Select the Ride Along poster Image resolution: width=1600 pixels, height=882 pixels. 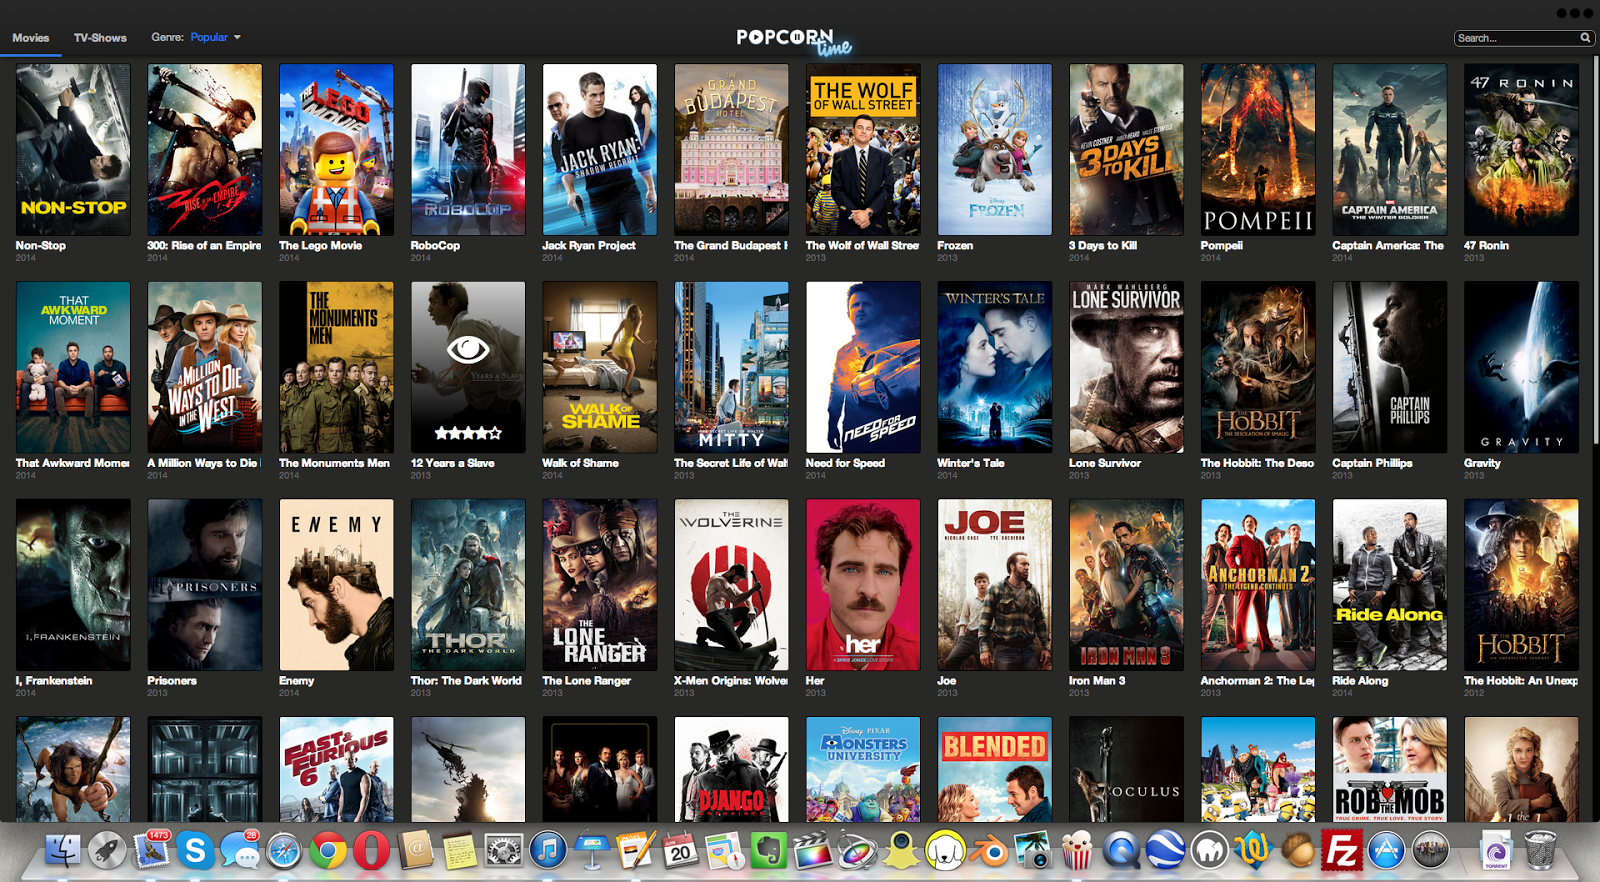pyautogui.click(x=1390, y=585)
